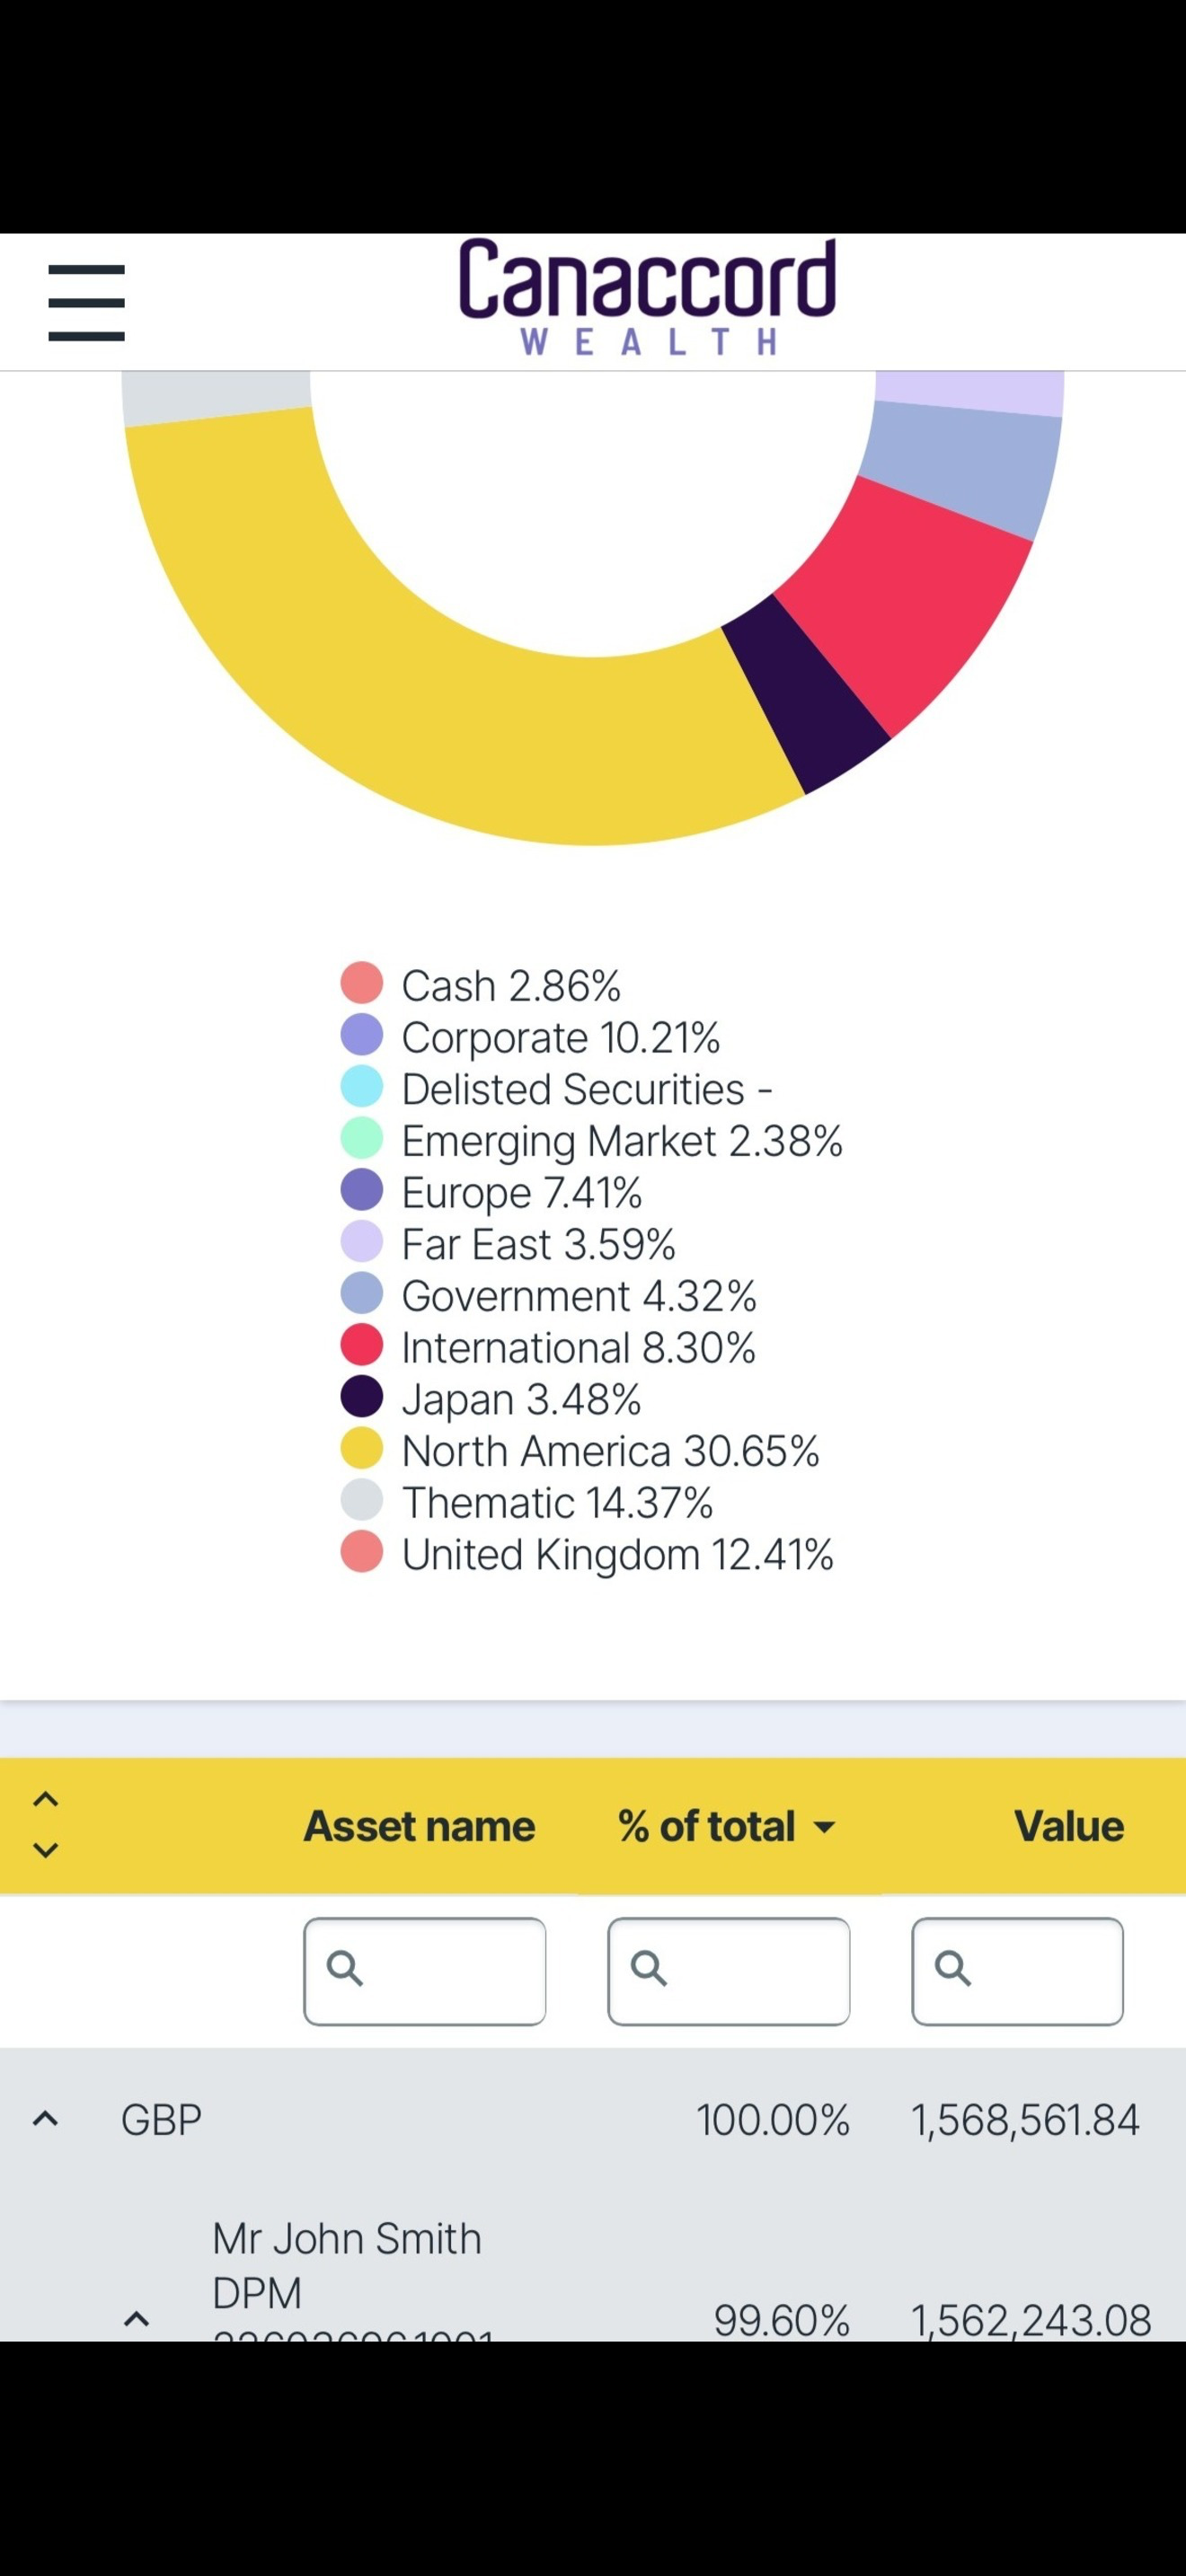This screenshot has height=2576, width=1186.
Task: Sort by the Value column header
Action: 1068,1826
